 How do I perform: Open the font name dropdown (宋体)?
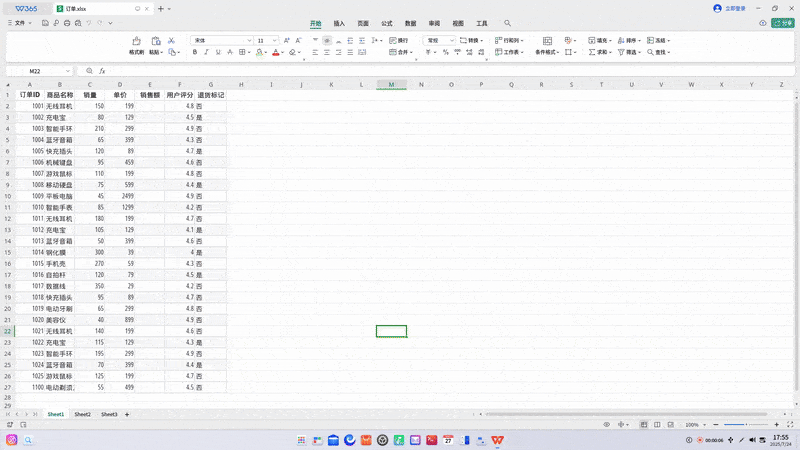coord(220,41)
